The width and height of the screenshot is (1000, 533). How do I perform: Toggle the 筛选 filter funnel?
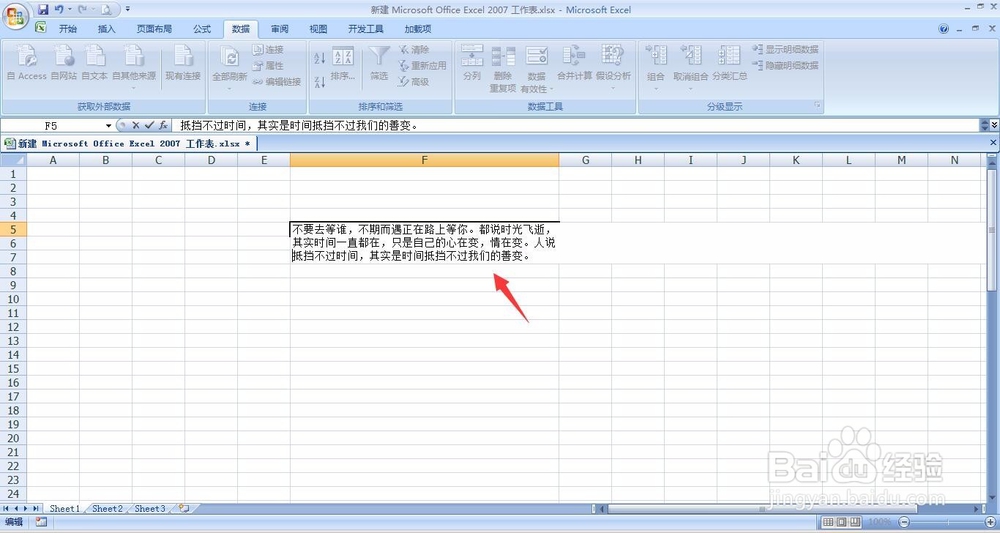click(379, 62)
